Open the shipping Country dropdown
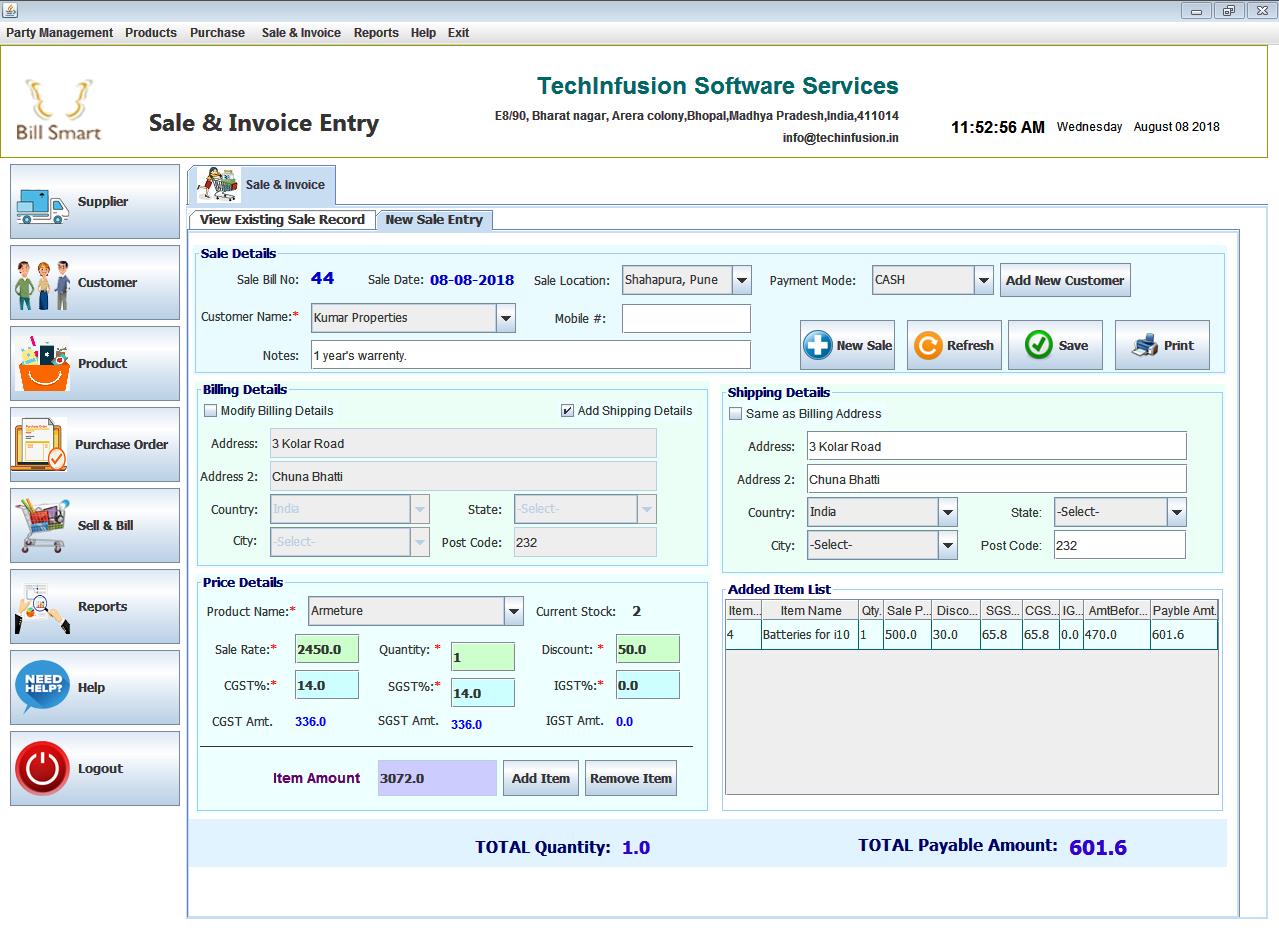Image resolution: width=1279 pixels, height=944 pixels. click(947, 513)
